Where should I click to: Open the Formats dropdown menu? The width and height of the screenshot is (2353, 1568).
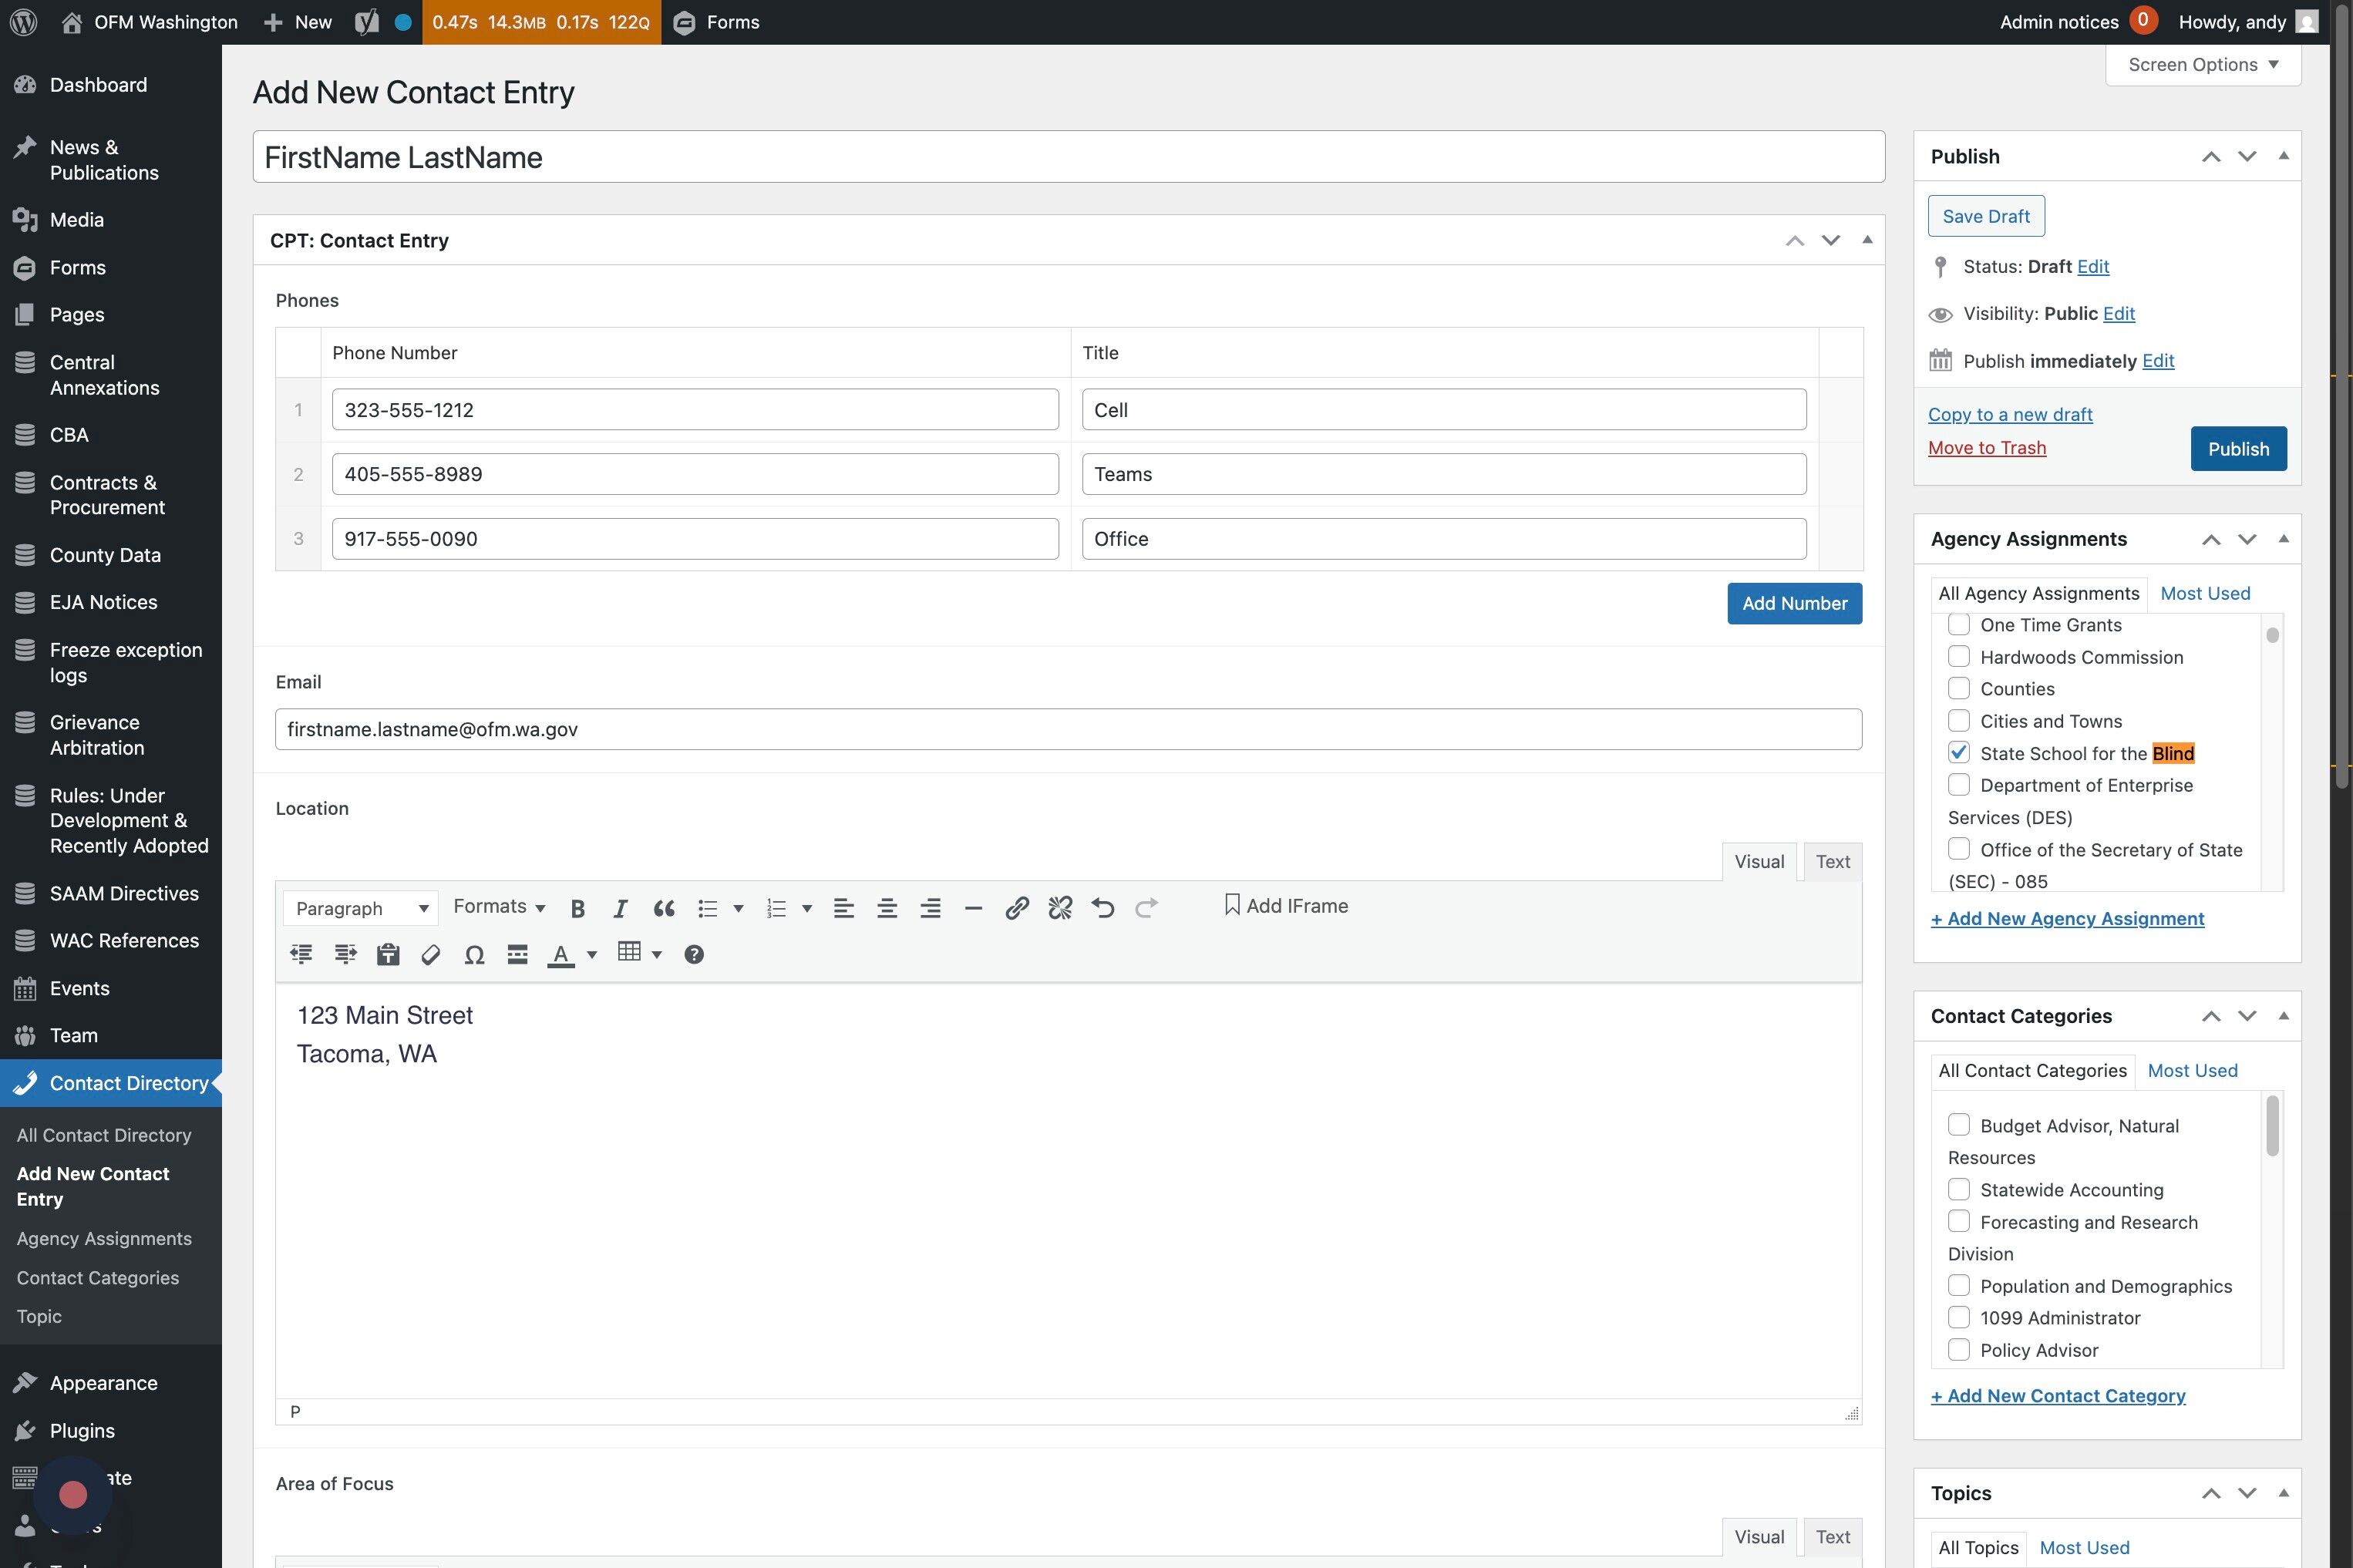499,907
